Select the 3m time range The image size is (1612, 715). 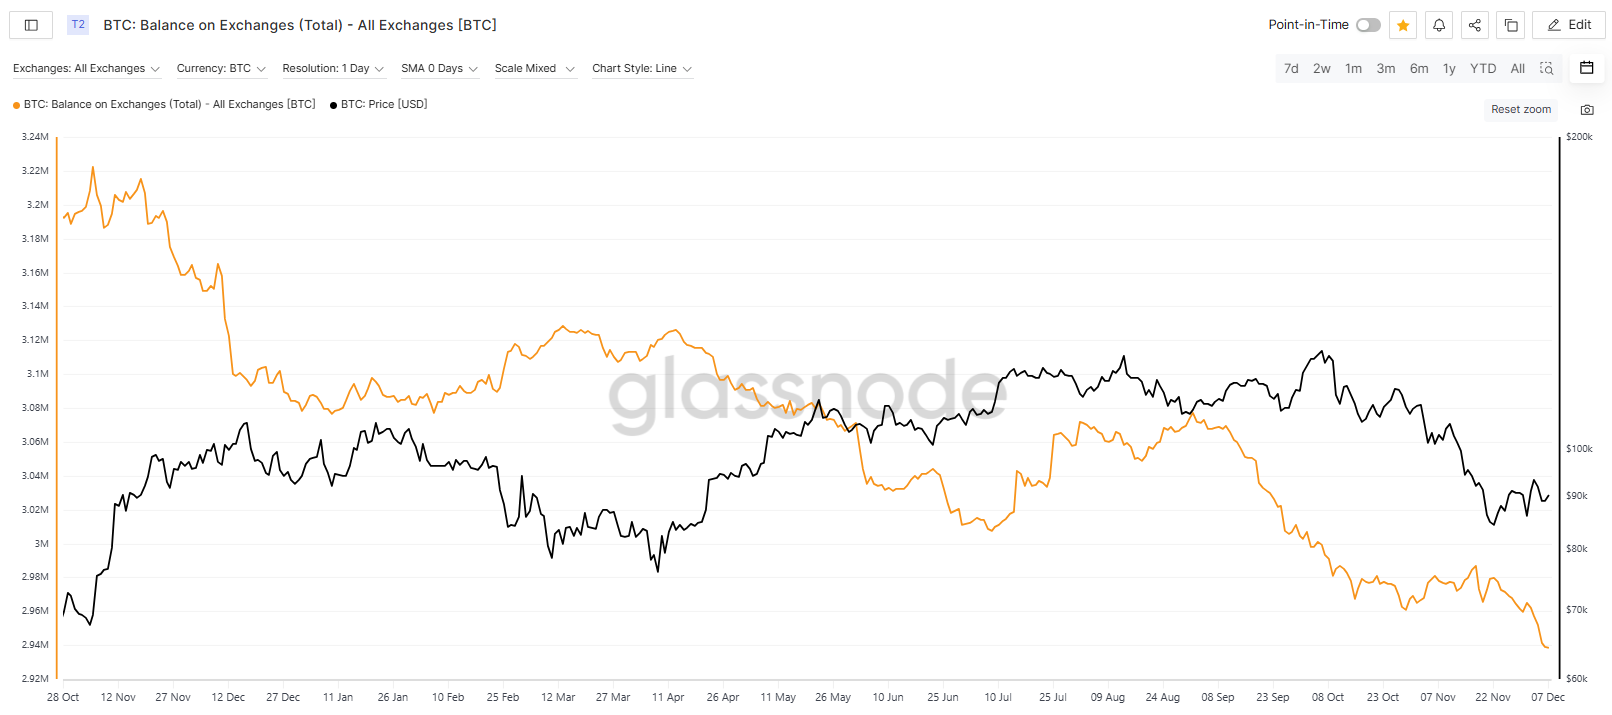(x=1385, y=69)
